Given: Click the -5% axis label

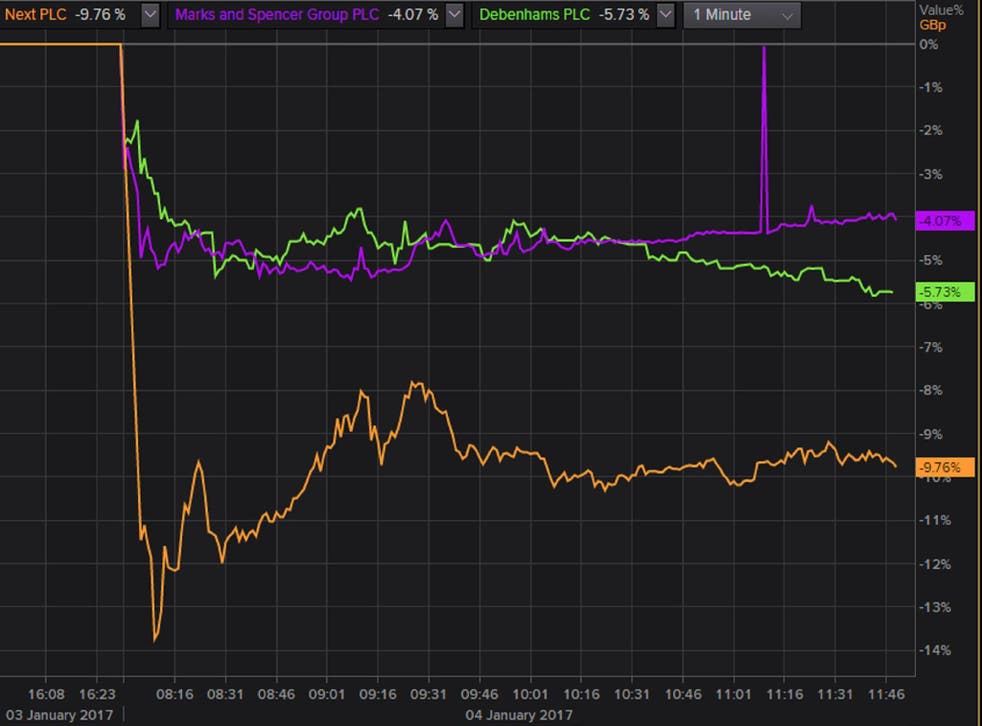Looking at the screenshot, I should point(930,260).
